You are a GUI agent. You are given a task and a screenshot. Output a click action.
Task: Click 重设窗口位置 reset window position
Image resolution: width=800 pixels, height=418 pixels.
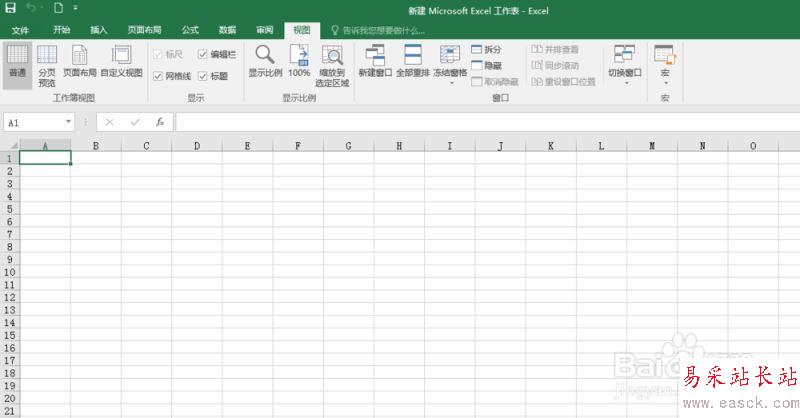point(563,82)
